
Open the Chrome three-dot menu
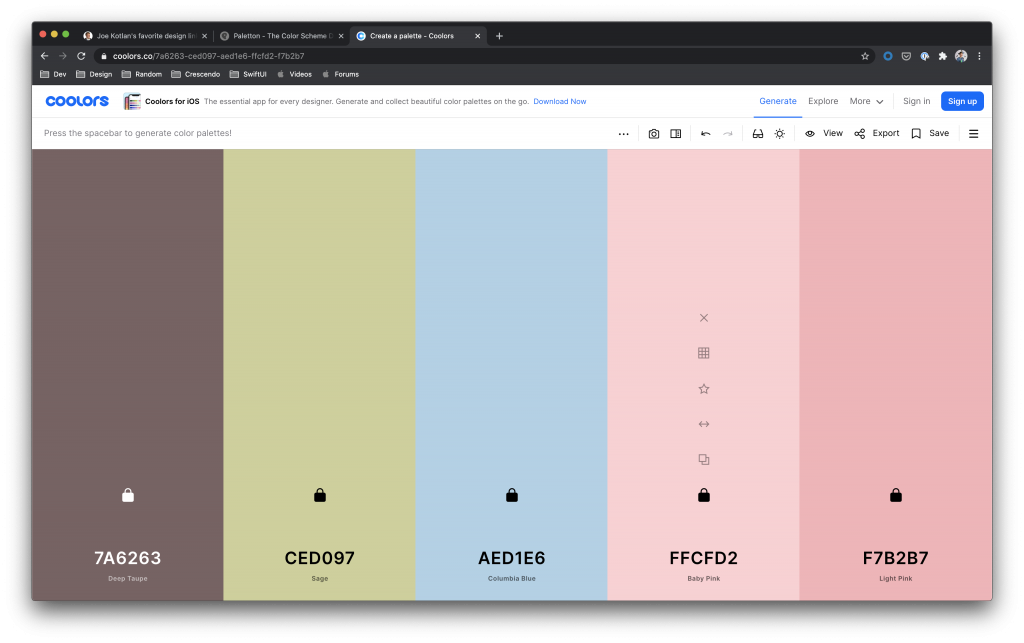point(979,56)
